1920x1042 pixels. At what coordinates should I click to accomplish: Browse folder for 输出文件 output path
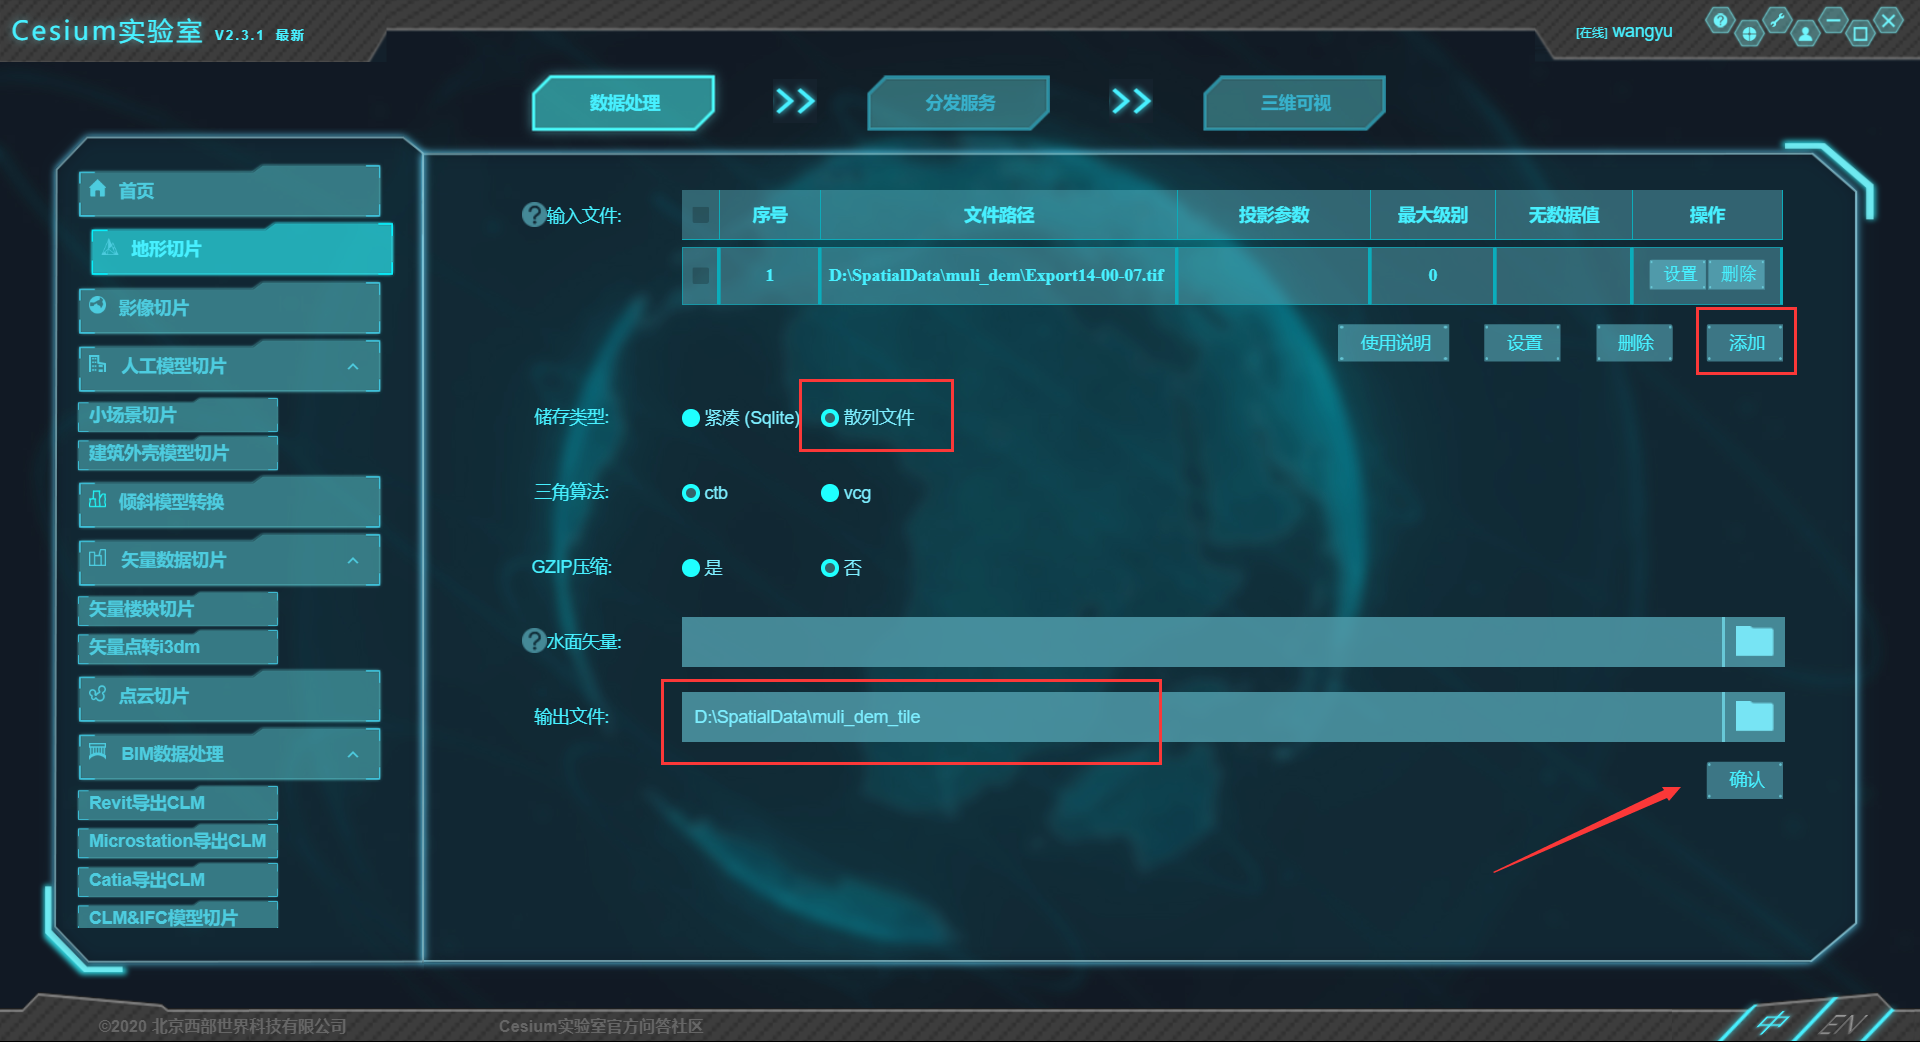(1754, 716)
